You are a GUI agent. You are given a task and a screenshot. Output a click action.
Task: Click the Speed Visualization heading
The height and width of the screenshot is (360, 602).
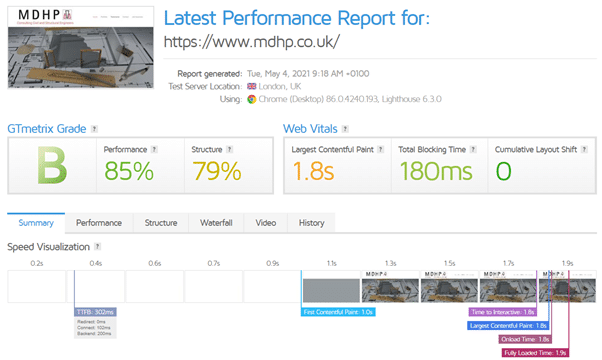coord(48,247)
